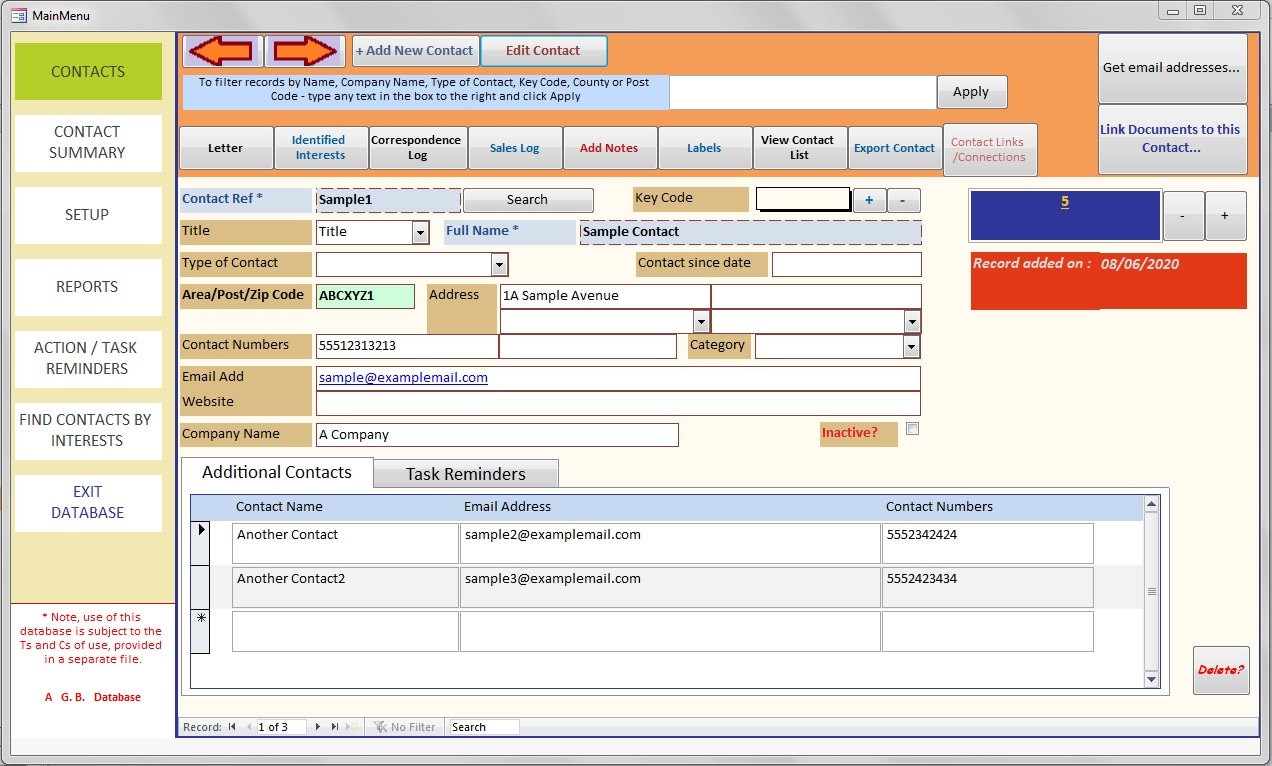Screen dimensions: 1272x766
Task: Open the REPORTS section
Action: [x=88, y=286]
